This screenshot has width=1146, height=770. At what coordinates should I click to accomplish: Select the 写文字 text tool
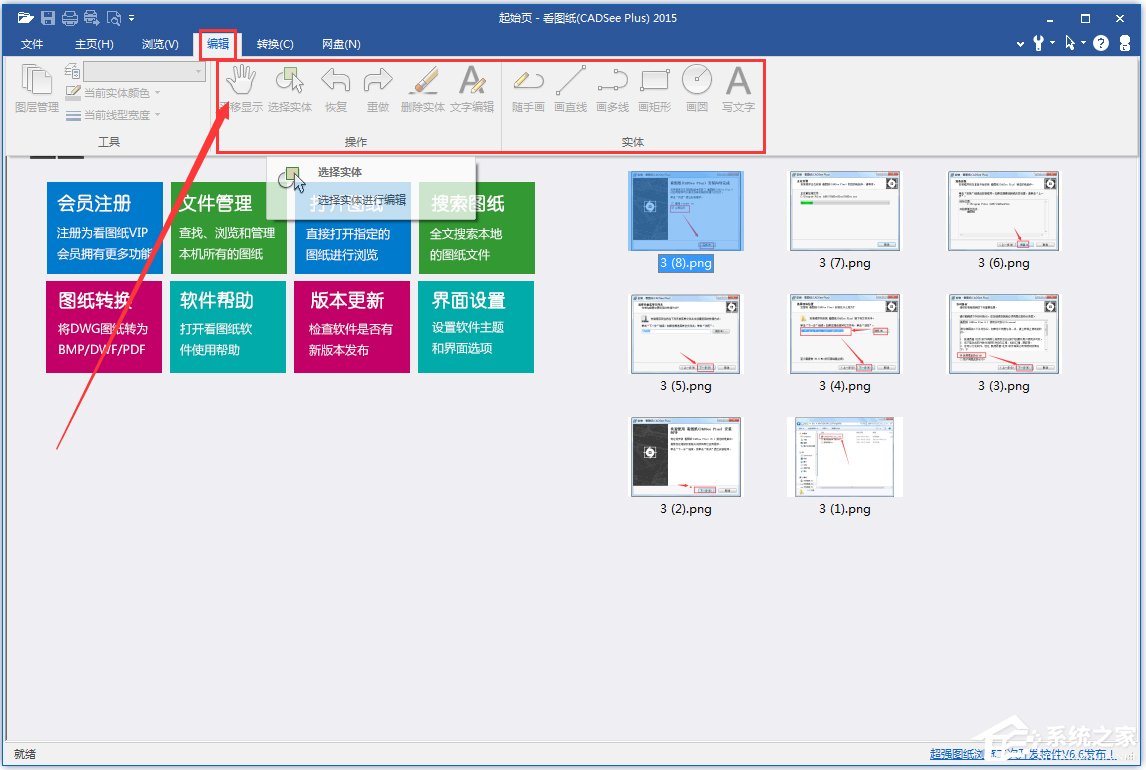(x=738, y=88)
